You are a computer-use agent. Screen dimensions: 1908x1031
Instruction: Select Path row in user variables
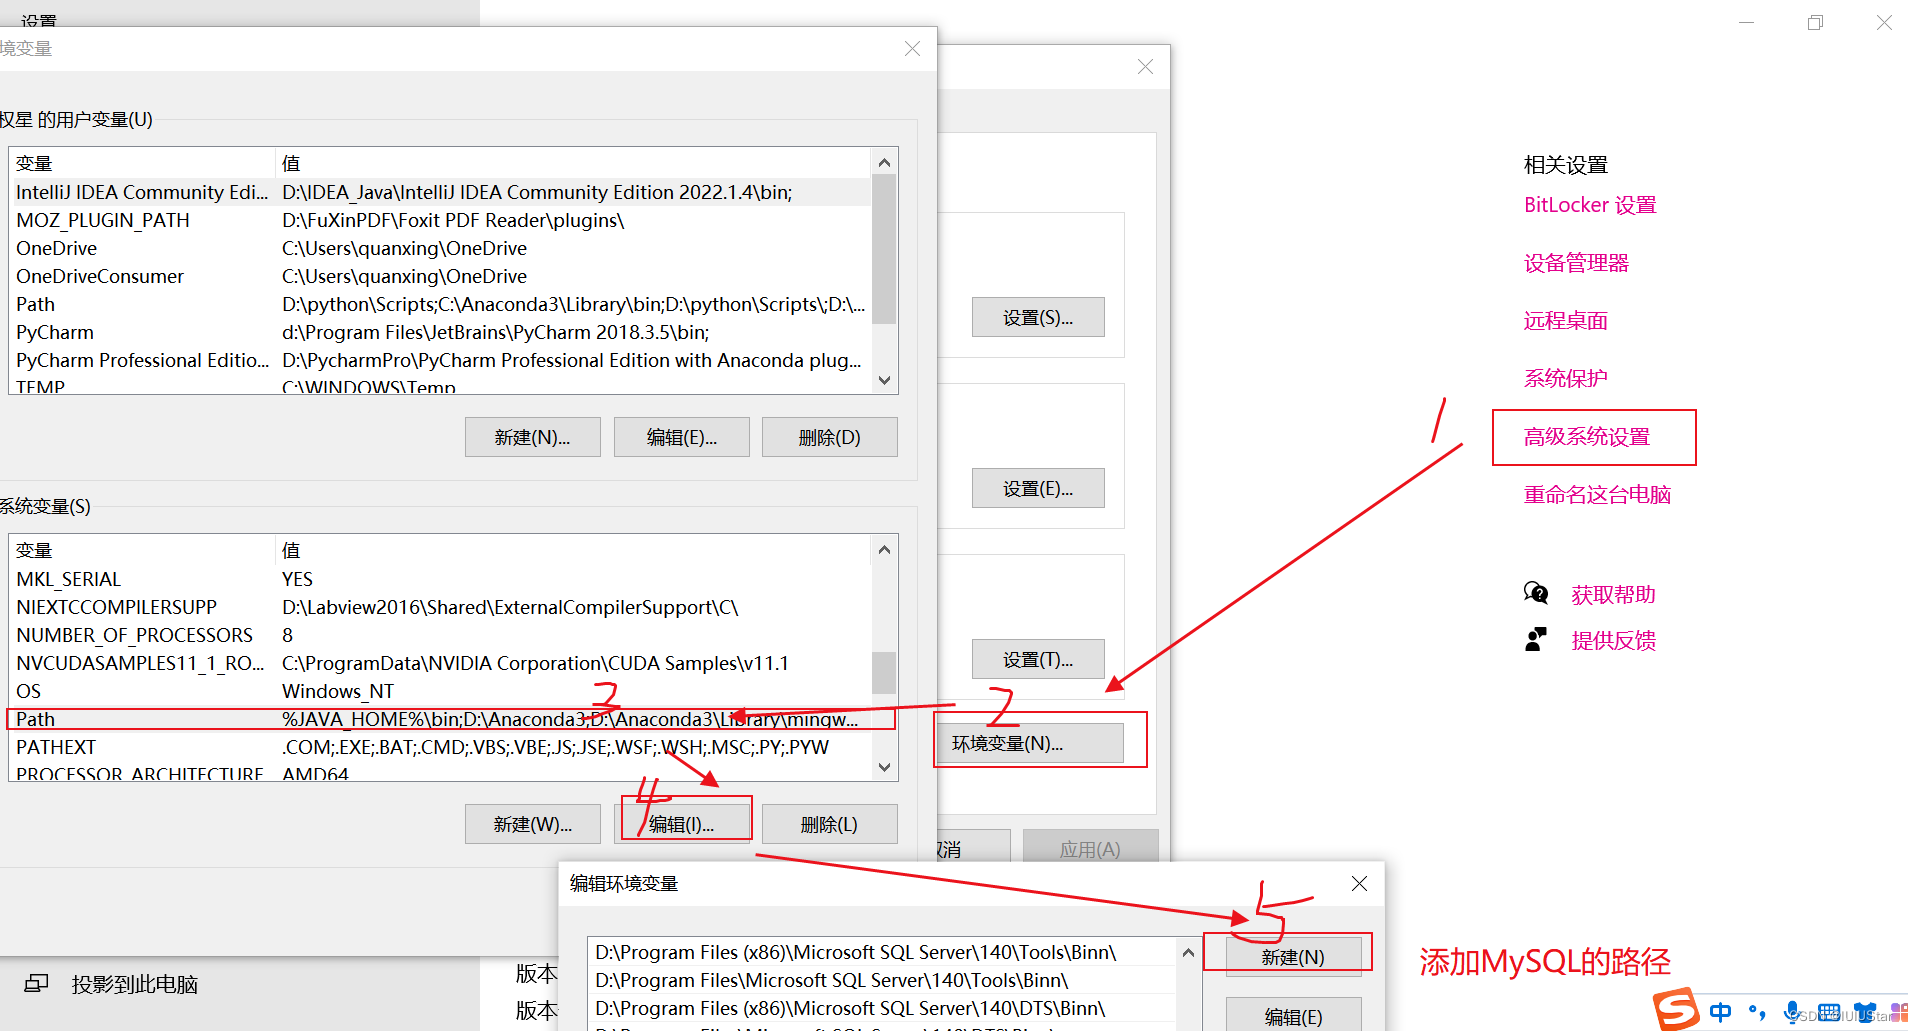[x=440, y=304]
